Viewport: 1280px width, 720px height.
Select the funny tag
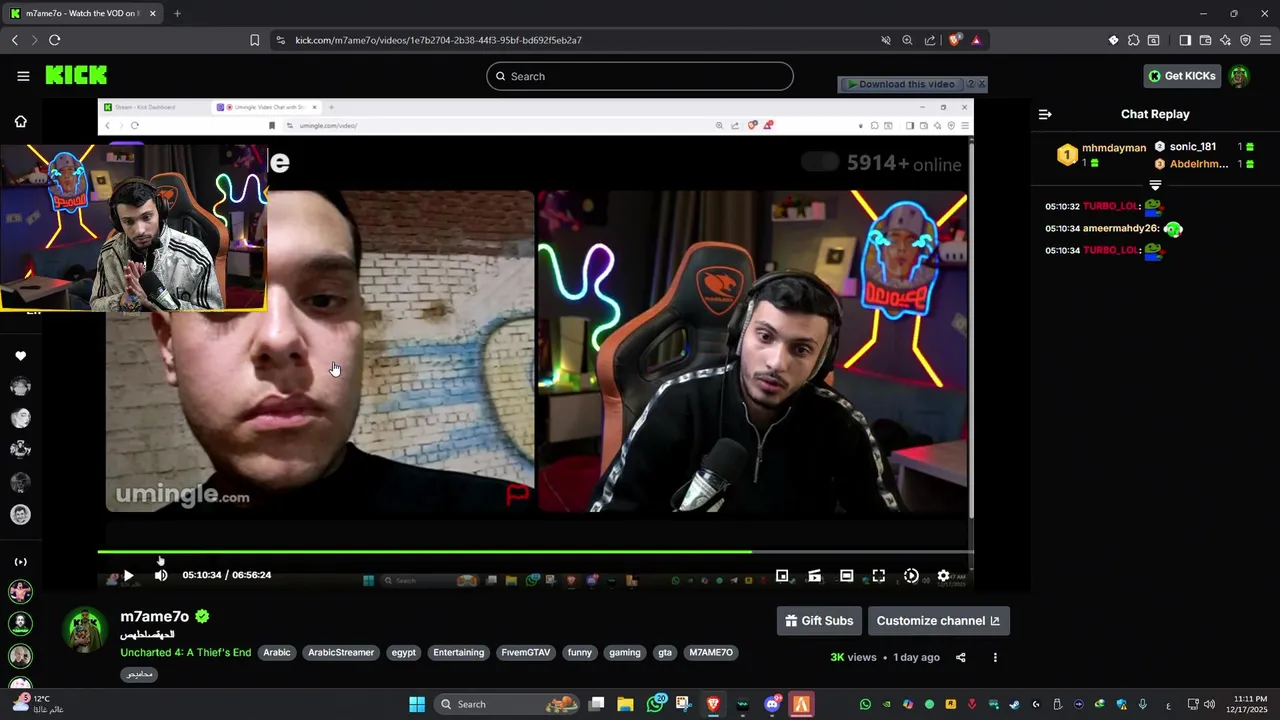coord(580,652)
